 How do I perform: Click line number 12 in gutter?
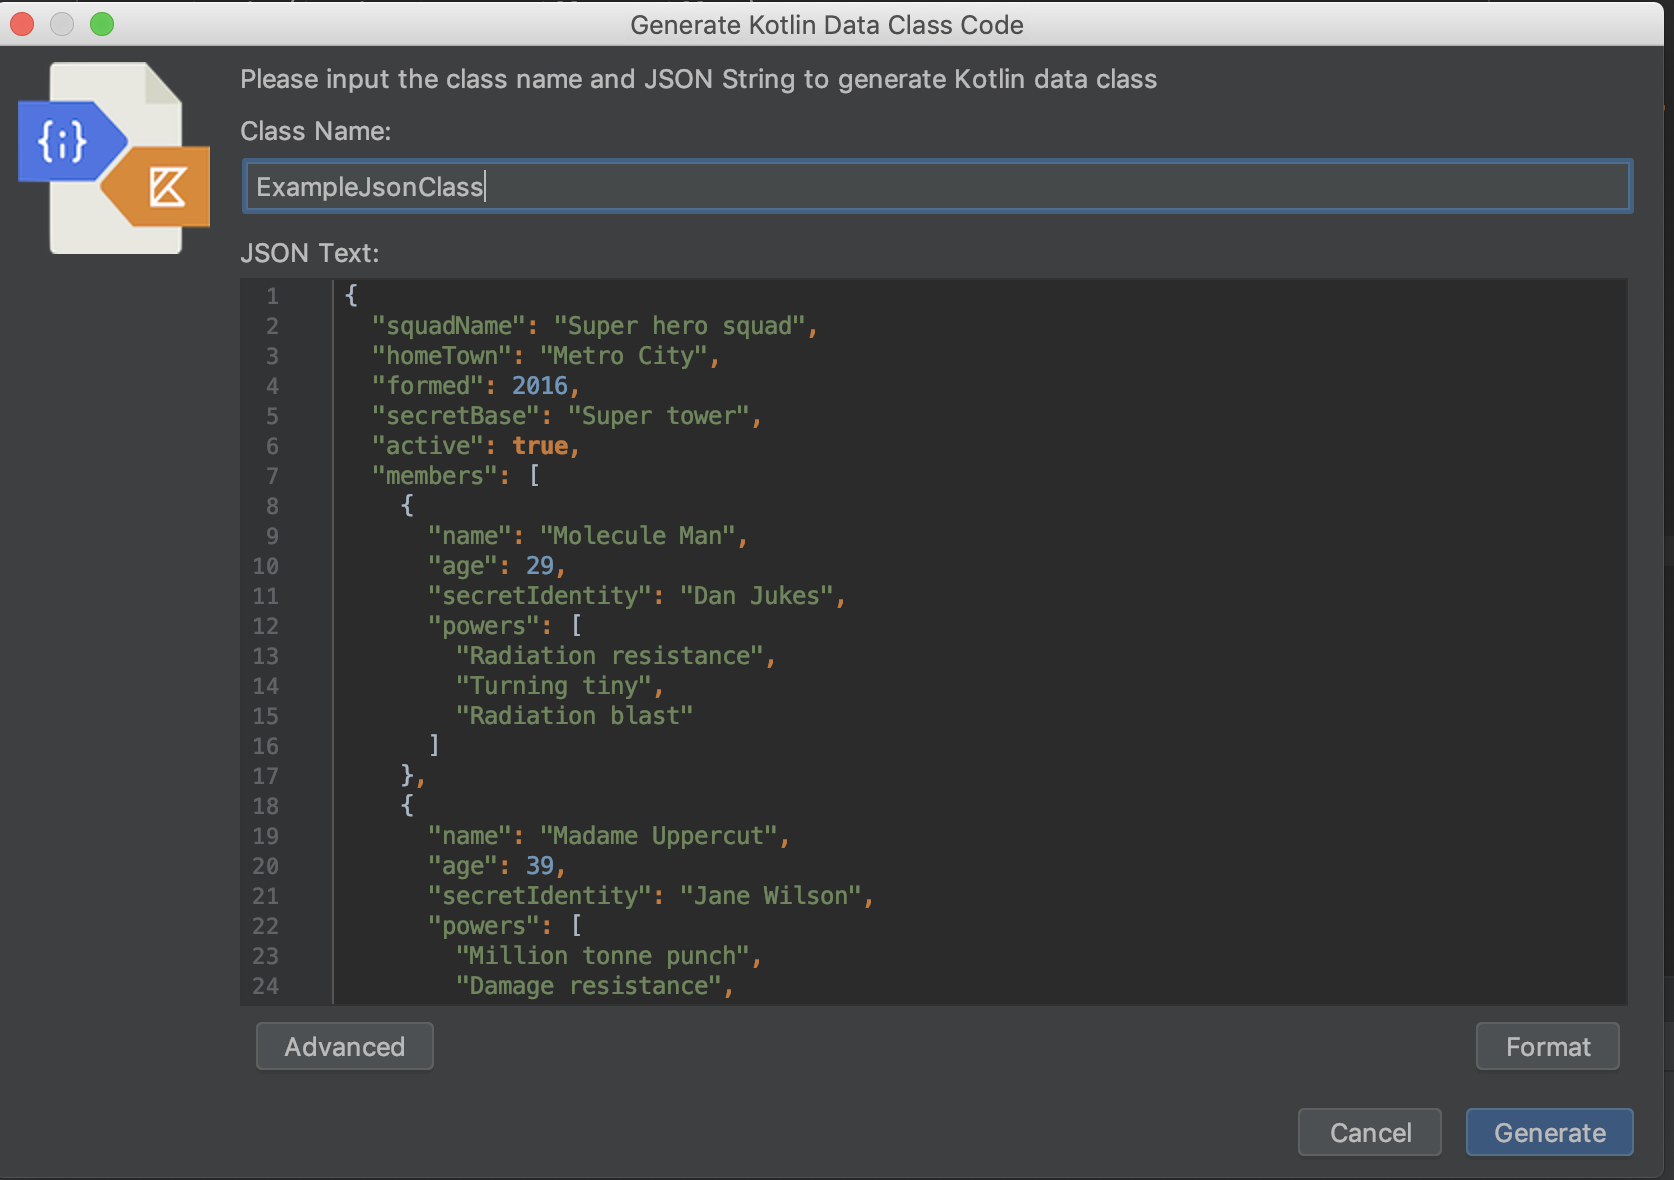pos(265,626)
